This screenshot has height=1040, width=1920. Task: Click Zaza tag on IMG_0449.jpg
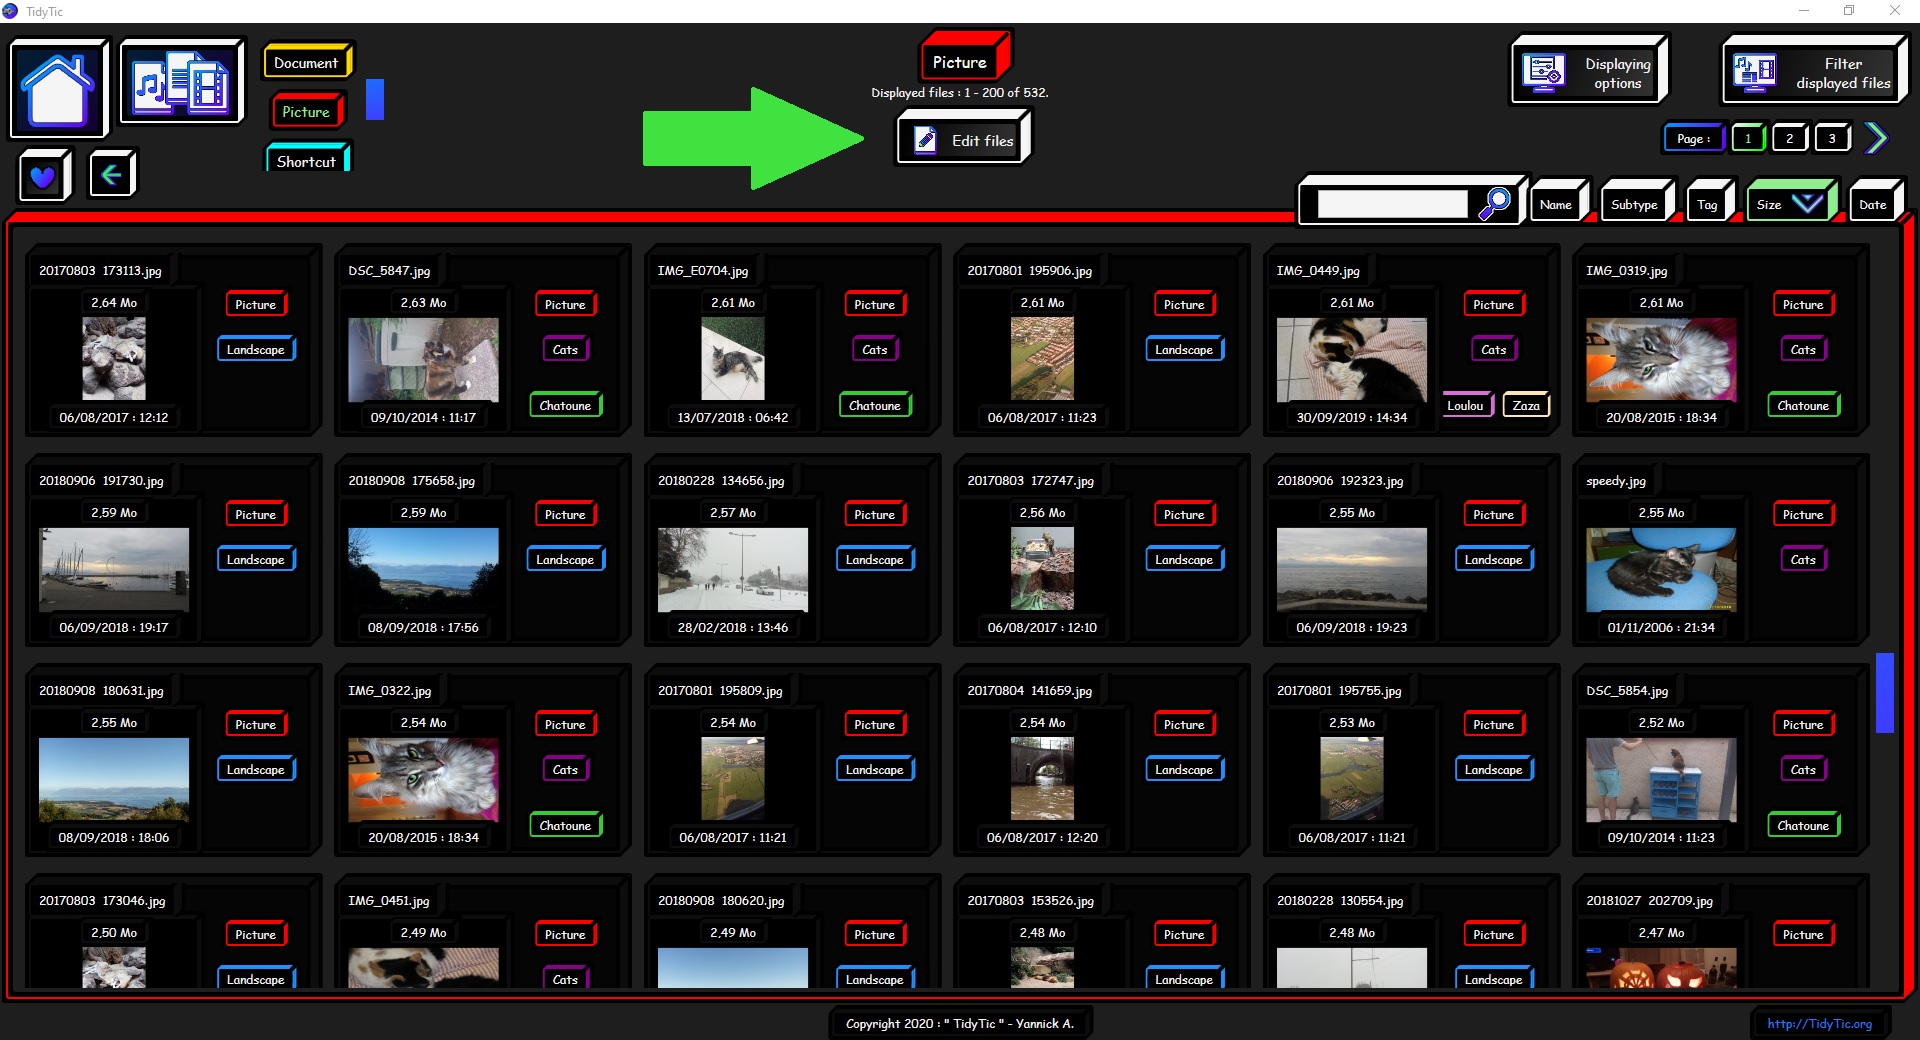pos(1526,405)
